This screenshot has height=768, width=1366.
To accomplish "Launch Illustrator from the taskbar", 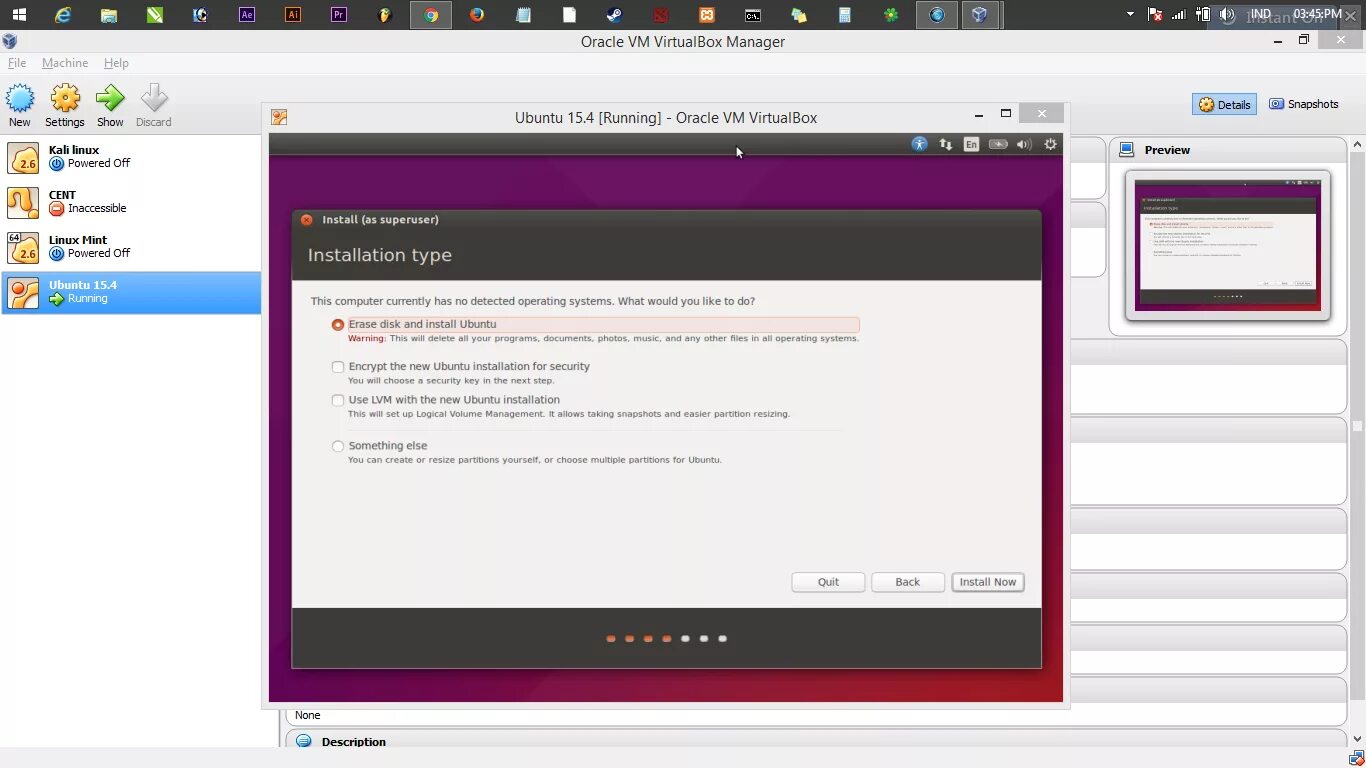I will [x=293, y=15].
